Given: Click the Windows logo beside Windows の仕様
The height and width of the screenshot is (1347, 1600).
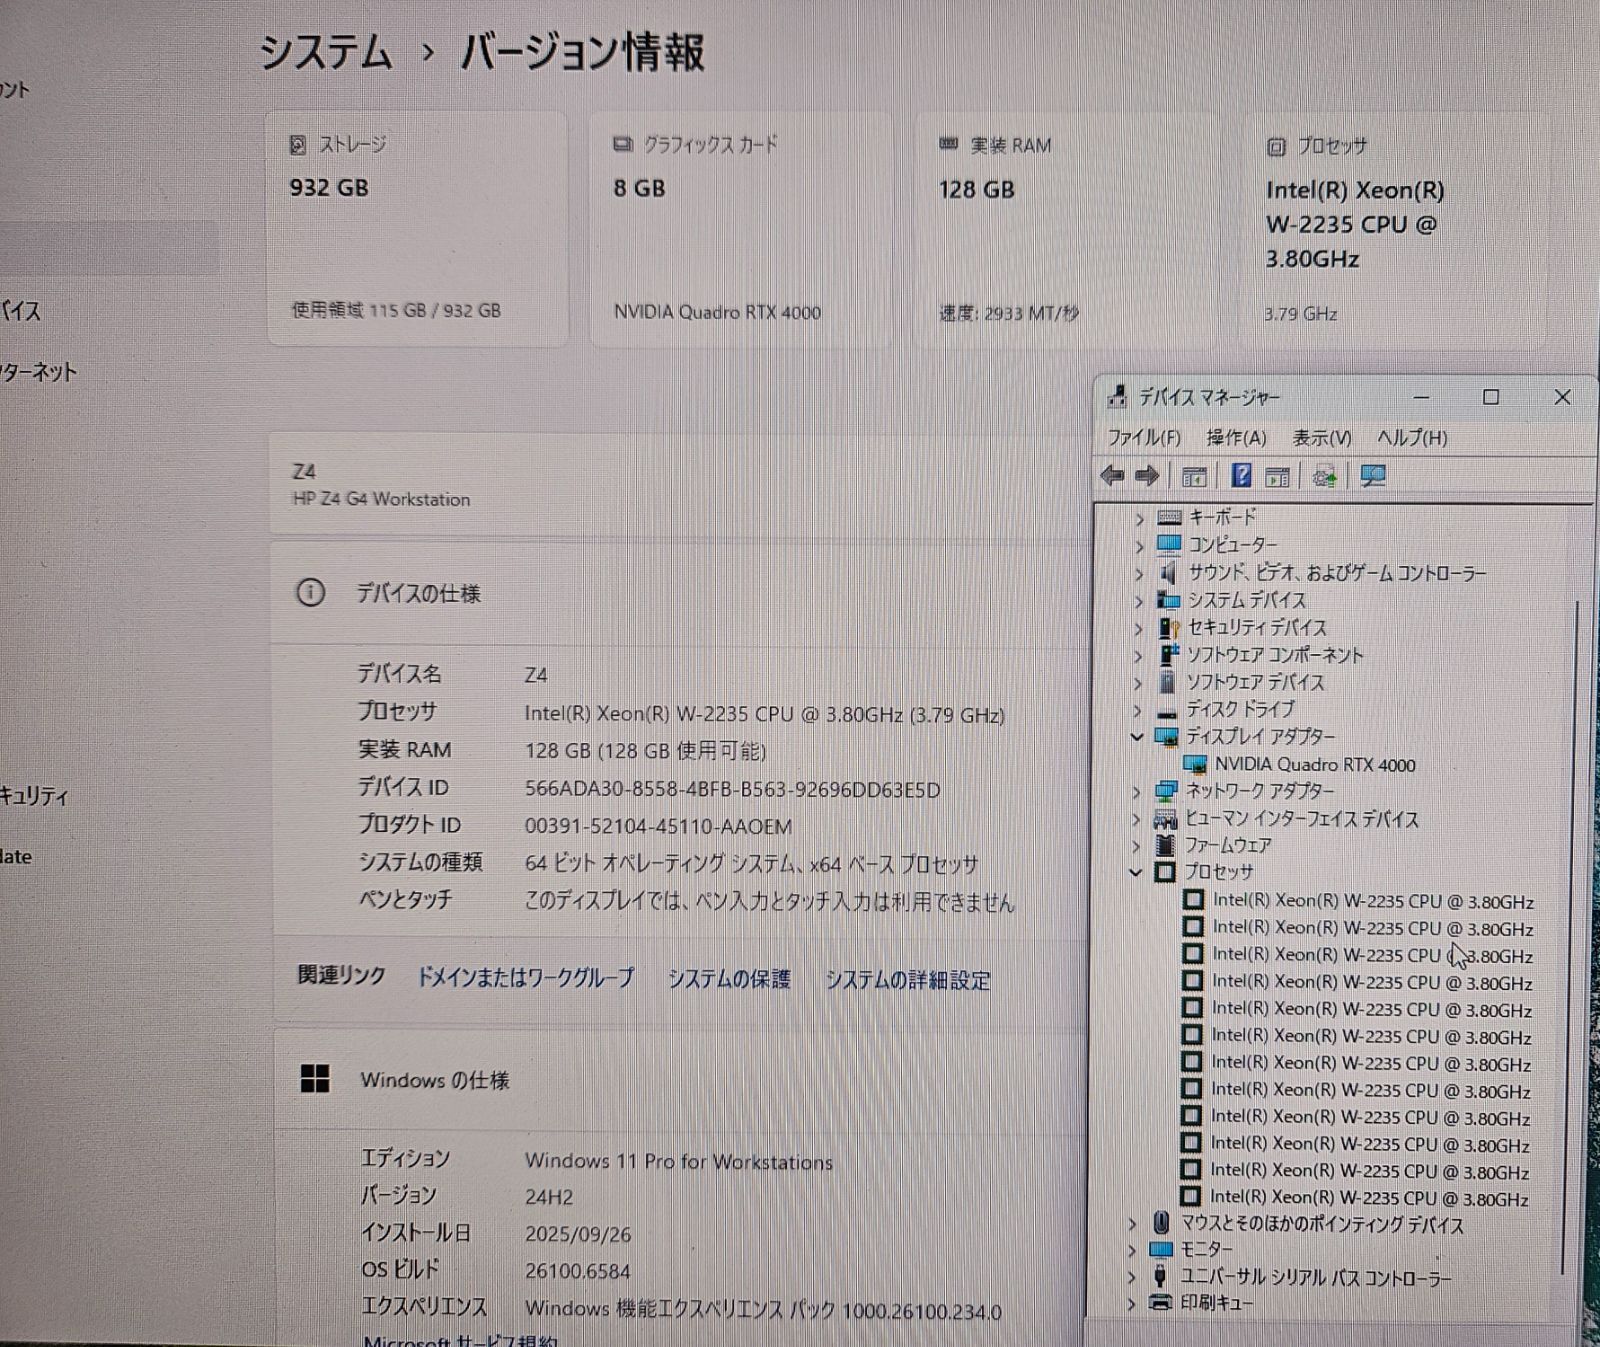Looking at the screenshot, I should click(x=314, y=1080).
